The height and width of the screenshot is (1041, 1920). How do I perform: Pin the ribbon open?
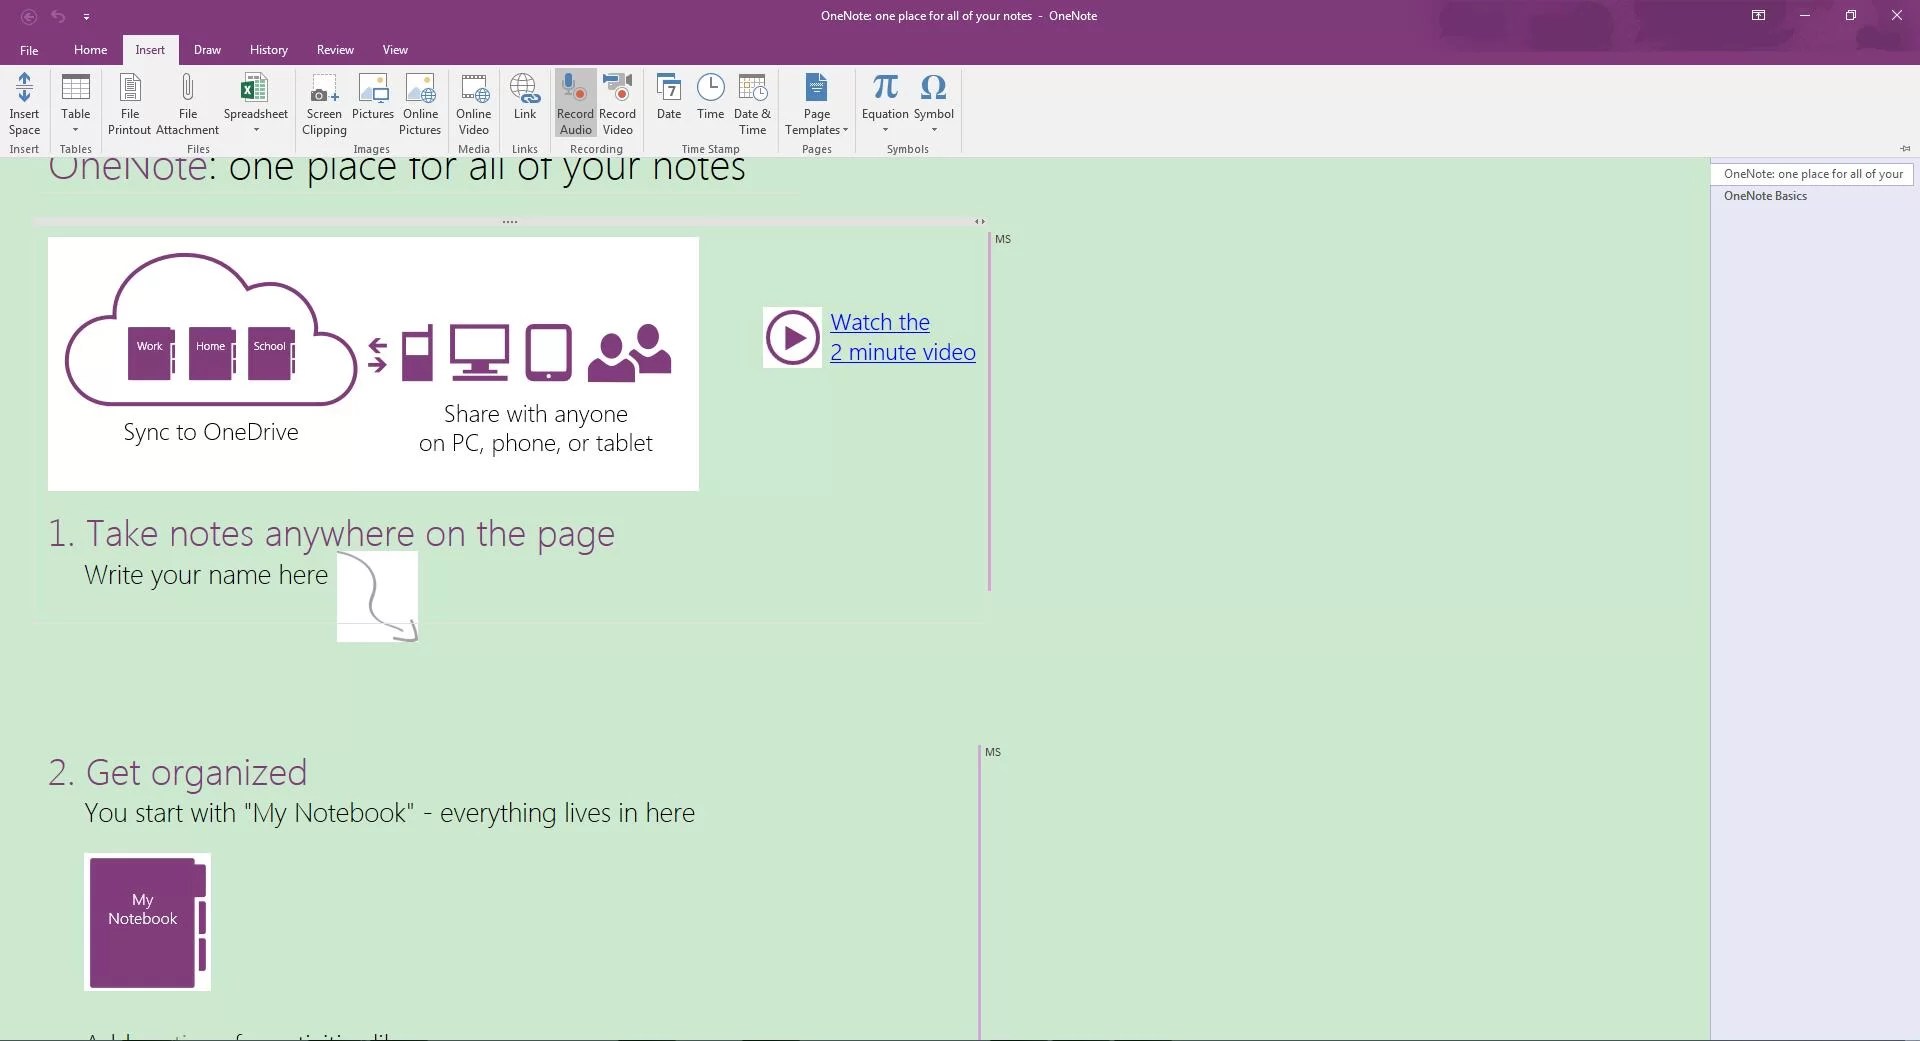click(x=1905, y=148)
